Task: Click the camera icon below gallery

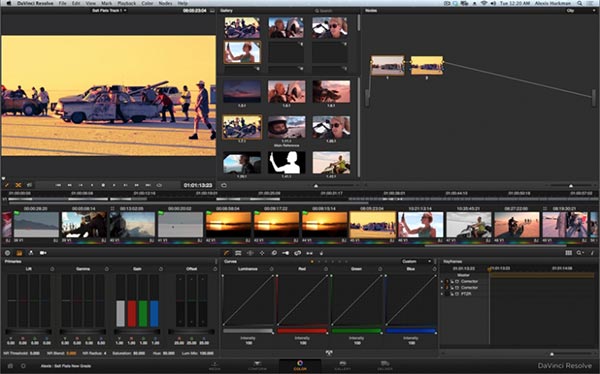Action: pos(224,185)
